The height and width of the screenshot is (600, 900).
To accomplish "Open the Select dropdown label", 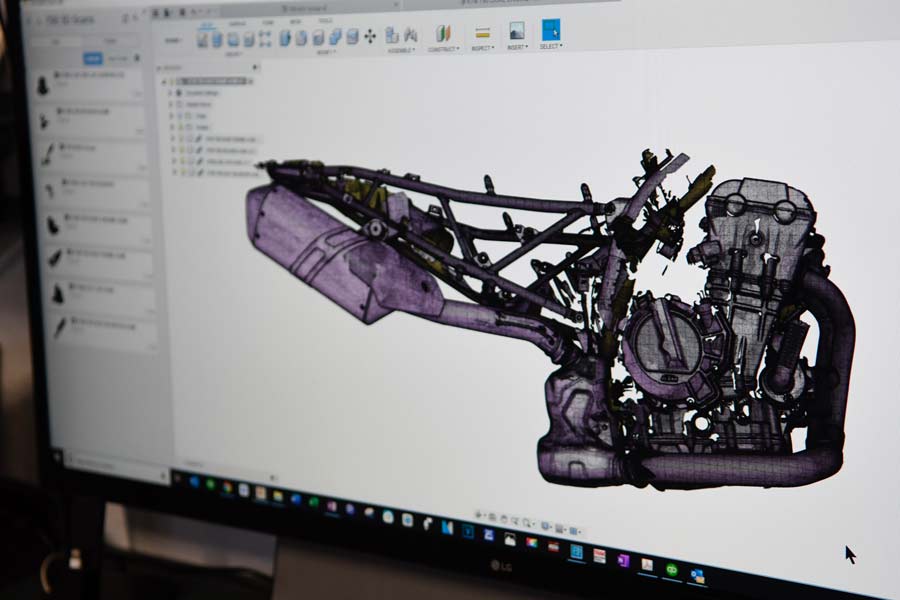I will [551, 46].
